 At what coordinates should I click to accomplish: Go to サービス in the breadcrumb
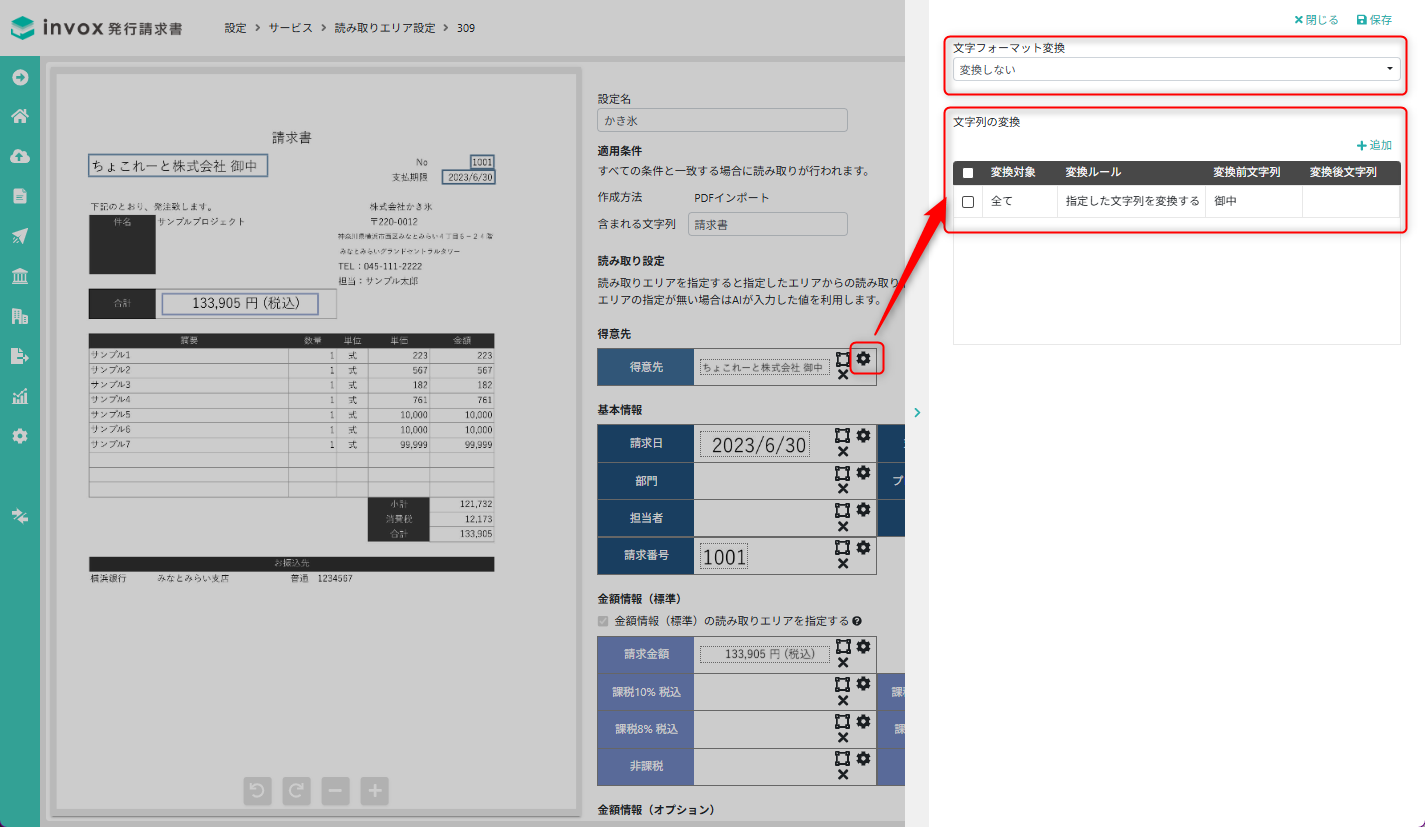coord(290,28)
